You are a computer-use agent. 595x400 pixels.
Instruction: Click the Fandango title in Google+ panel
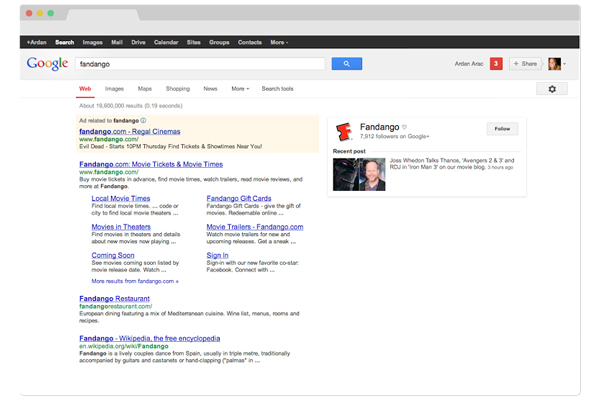(x=379, y=127)
